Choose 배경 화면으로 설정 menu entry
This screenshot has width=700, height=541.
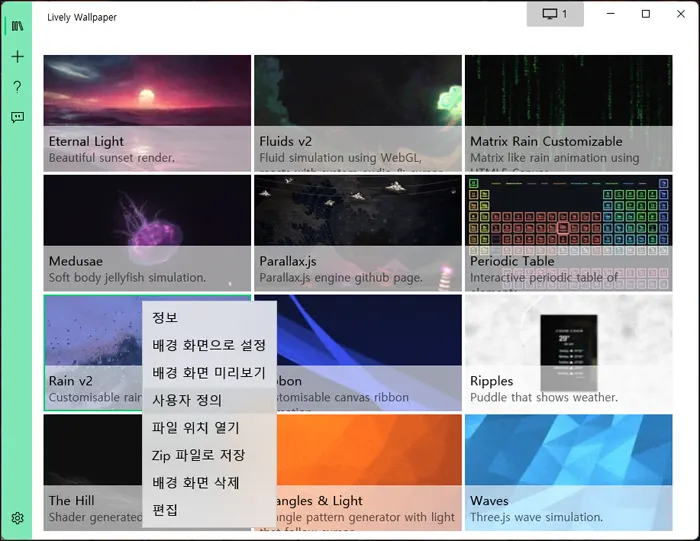(x=209, y=345)
